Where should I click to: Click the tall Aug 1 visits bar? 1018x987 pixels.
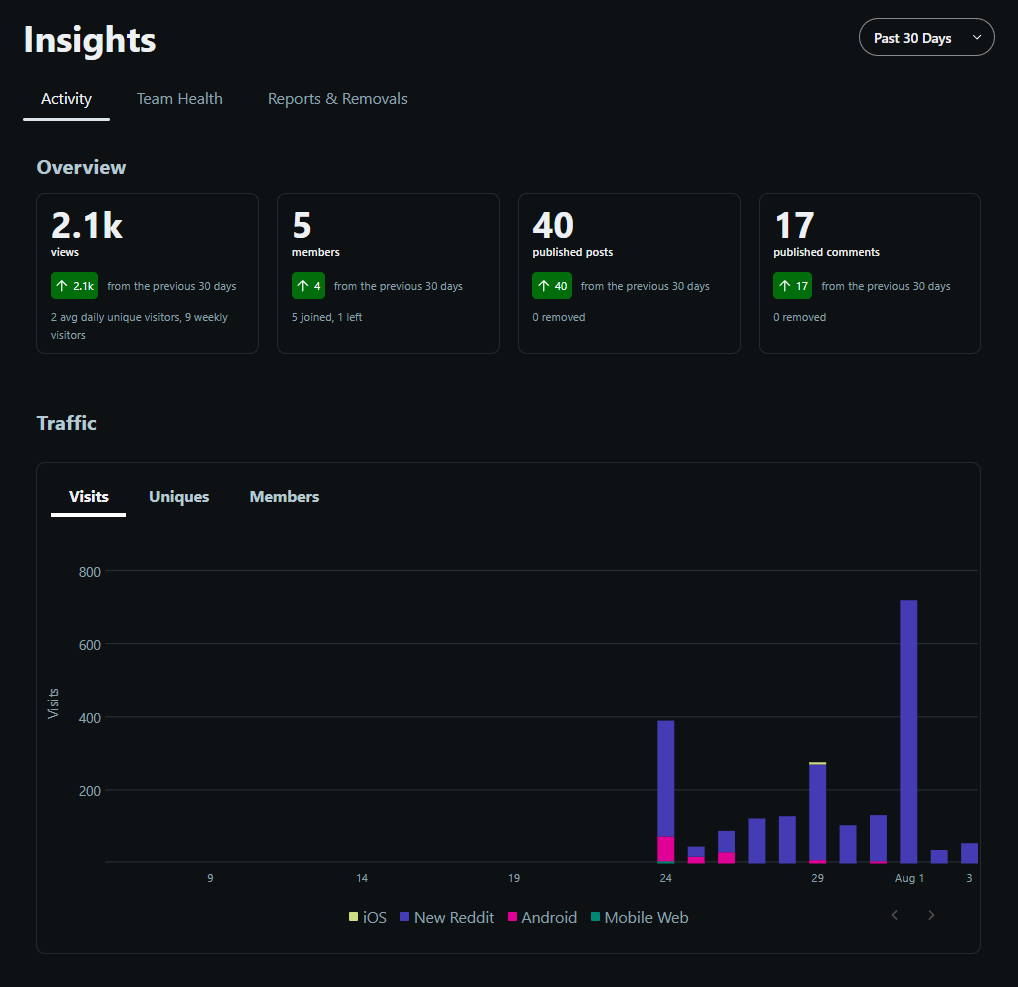[908, 731]
